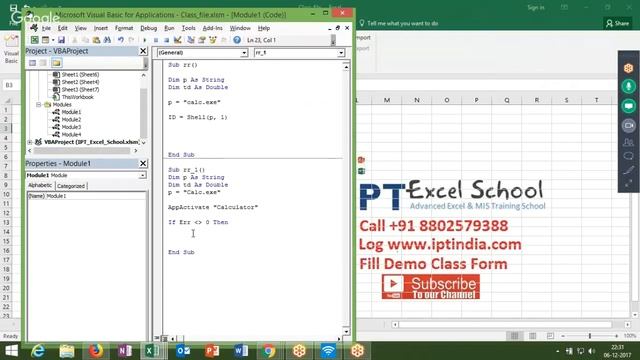Save the VBA project with the floppy icon
The height and width of the screenshot is (360, 640).
coord(61,40)
